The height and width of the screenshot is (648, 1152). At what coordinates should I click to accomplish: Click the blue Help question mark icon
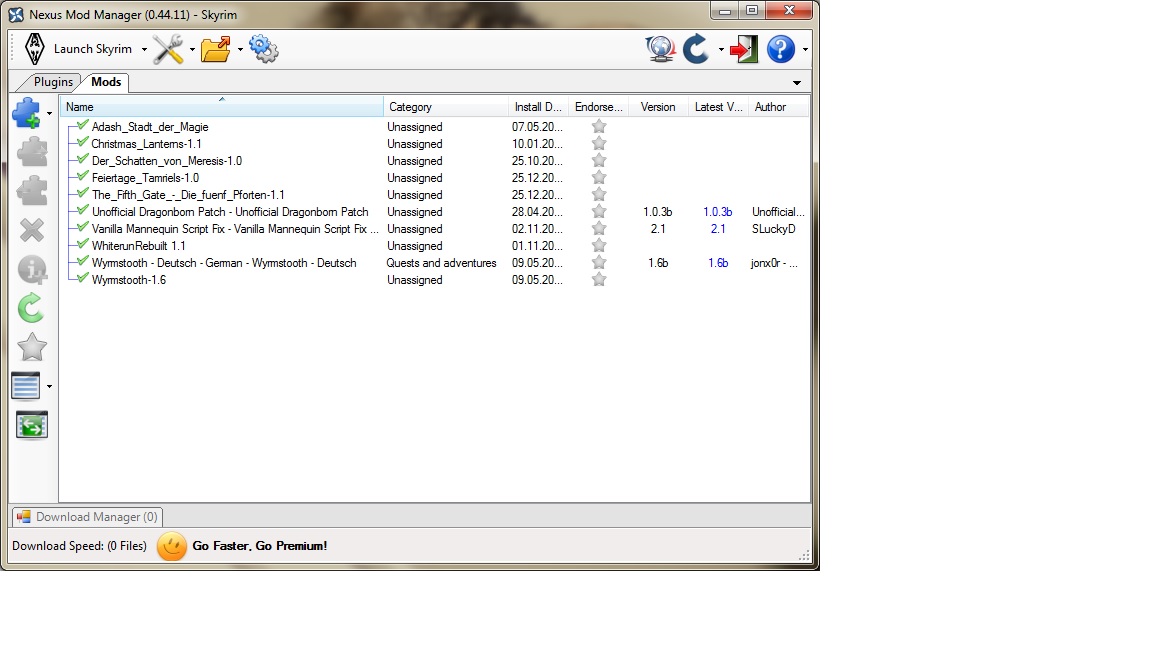point(780,49)
